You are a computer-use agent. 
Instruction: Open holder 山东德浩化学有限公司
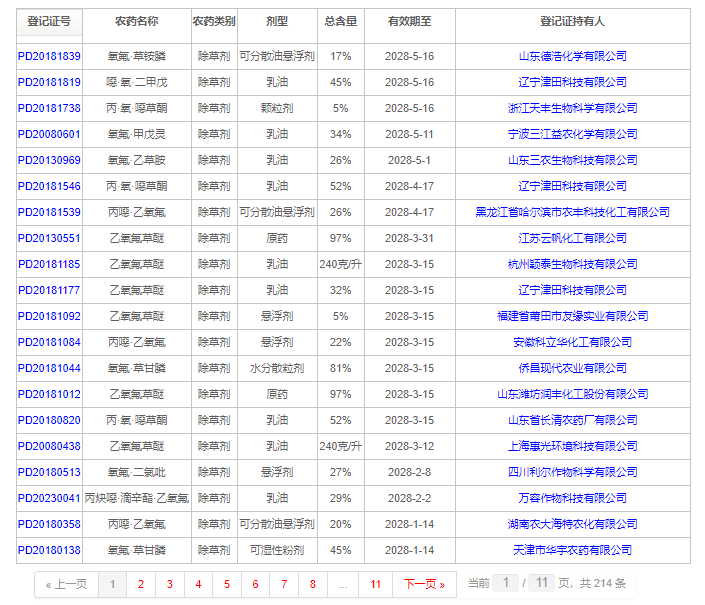[572, 56]
